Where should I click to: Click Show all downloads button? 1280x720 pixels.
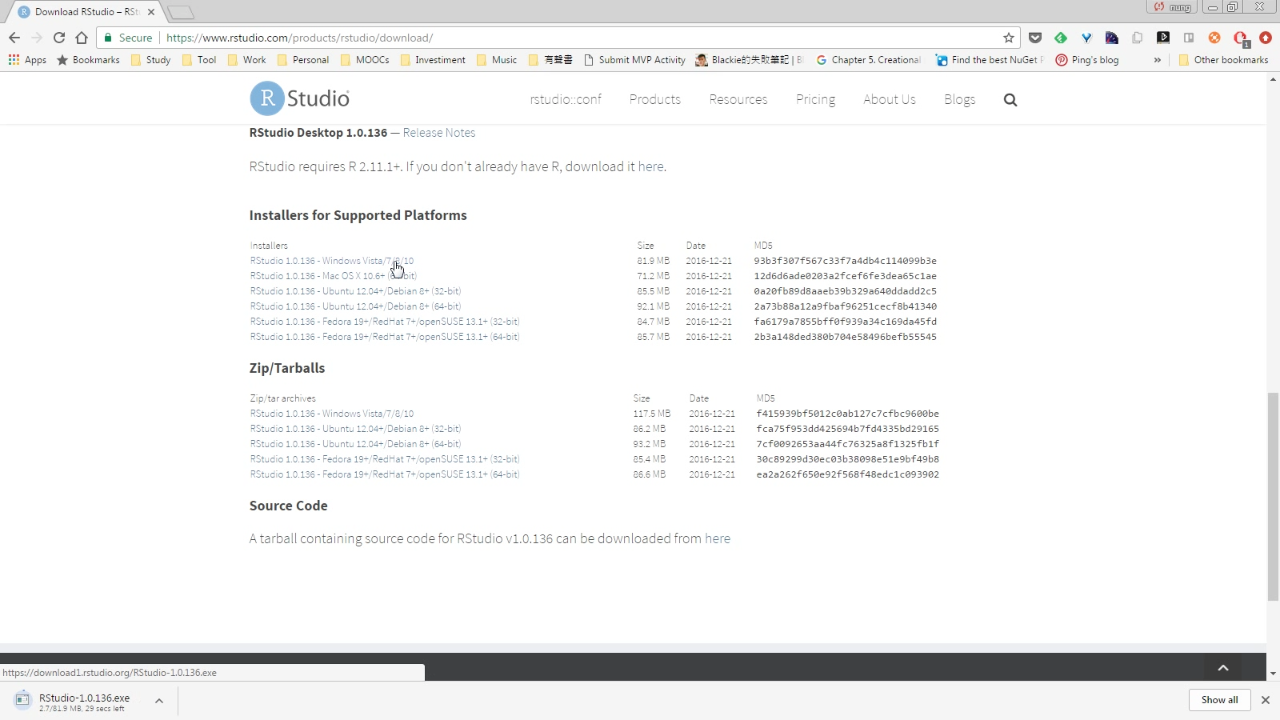tap(1219, 700)
